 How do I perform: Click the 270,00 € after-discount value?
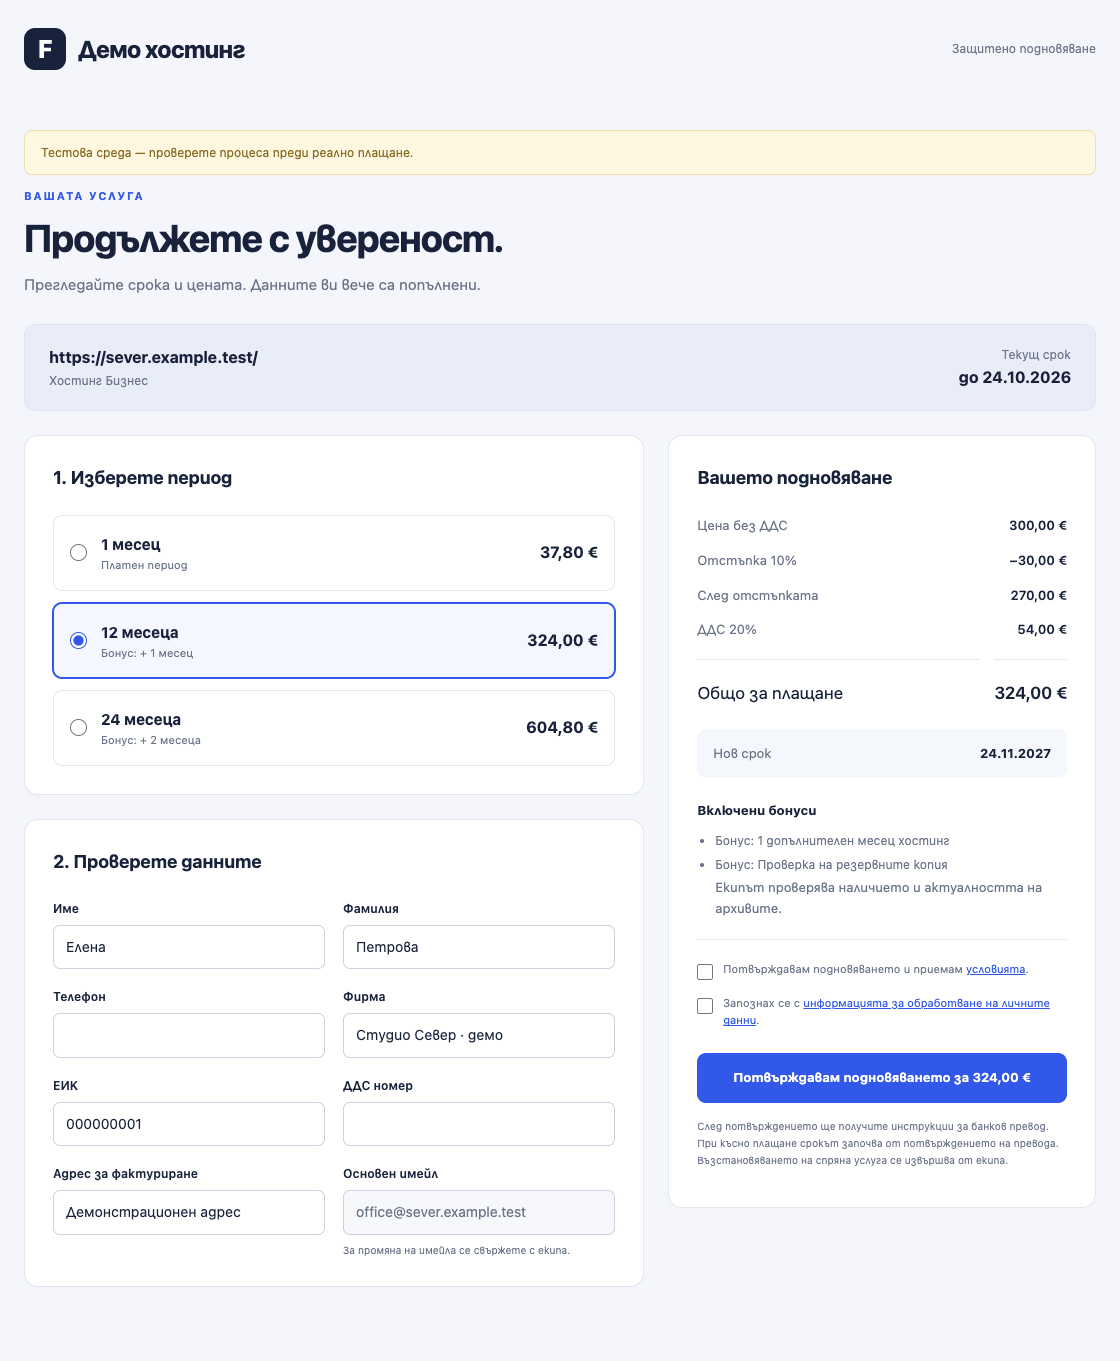pos(1038,596)
